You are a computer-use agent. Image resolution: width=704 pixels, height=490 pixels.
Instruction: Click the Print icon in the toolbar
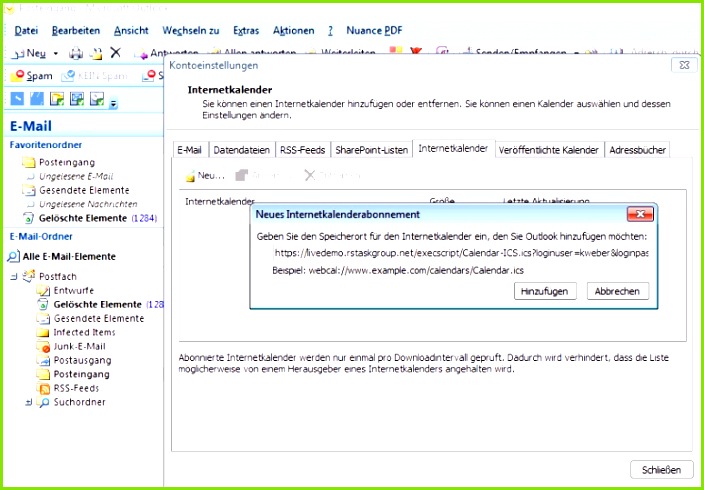pyautogui.click(x=76, y=53)
